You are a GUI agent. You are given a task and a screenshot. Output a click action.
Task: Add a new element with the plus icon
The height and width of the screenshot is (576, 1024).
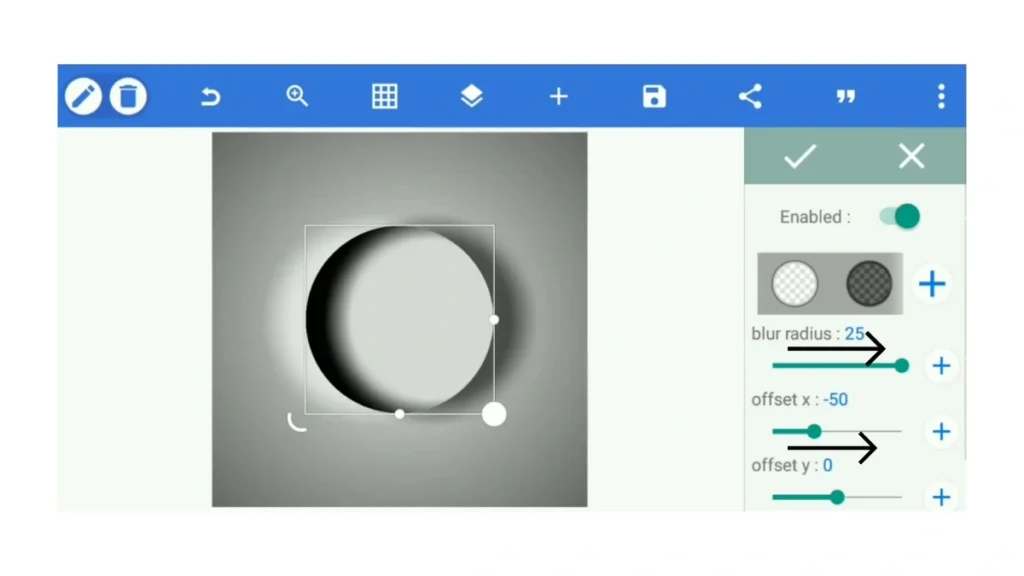click(558, 96)
